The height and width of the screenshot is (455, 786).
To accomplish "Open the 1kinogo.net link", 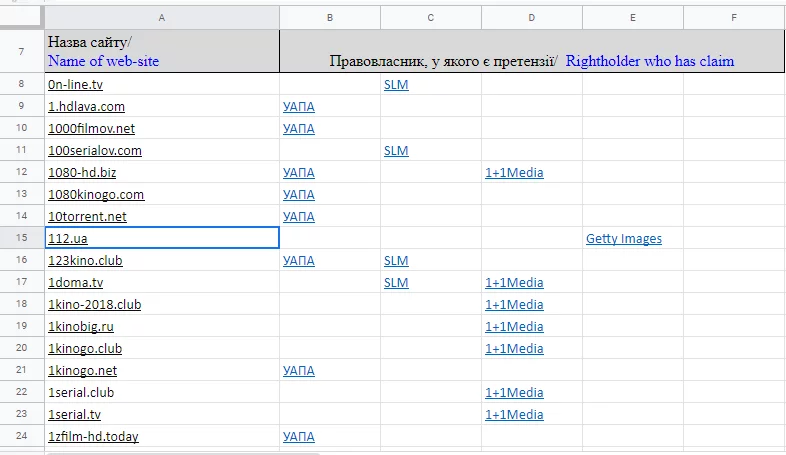I will (x=83, y=371).
